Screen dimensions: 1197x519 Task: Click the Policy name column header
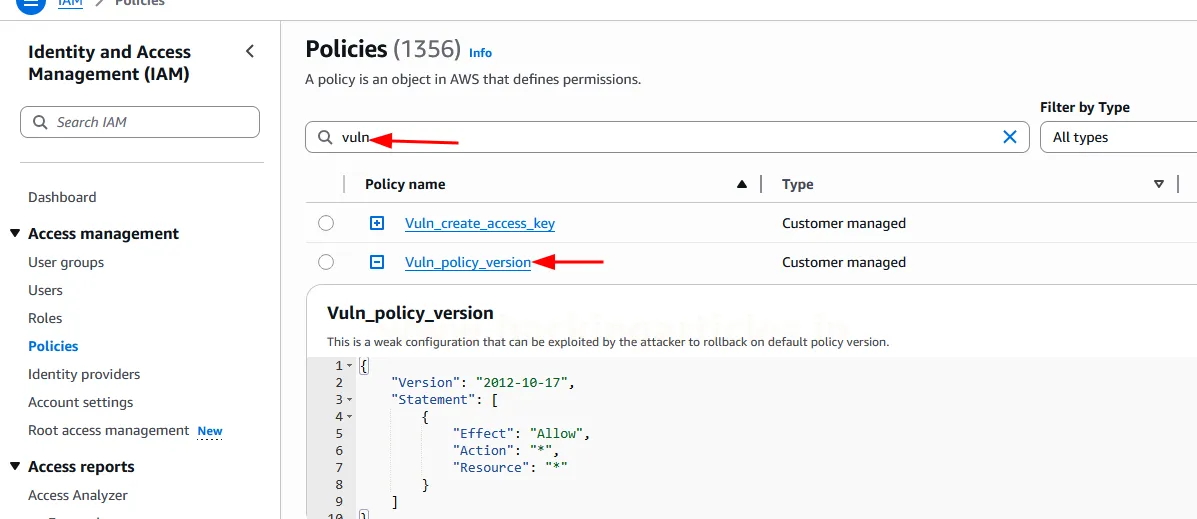pos(405,184)
